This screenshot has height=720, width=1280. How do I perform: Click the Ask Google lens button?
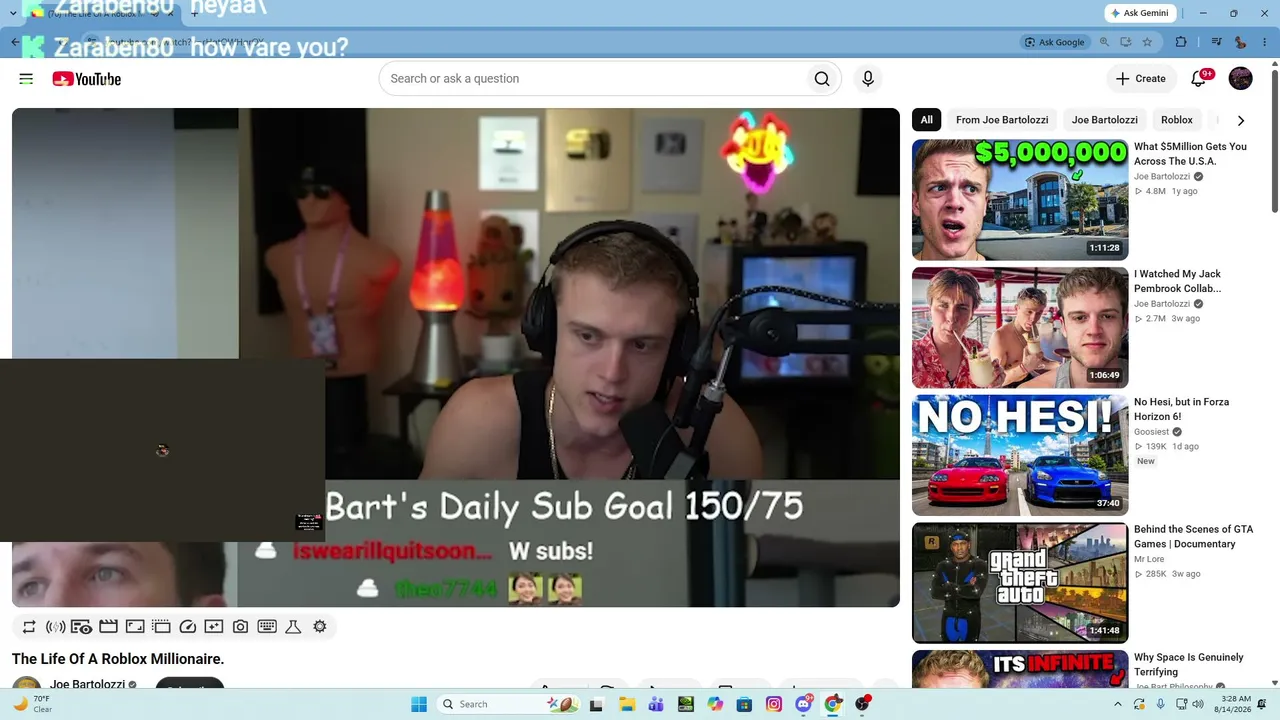1055,42
